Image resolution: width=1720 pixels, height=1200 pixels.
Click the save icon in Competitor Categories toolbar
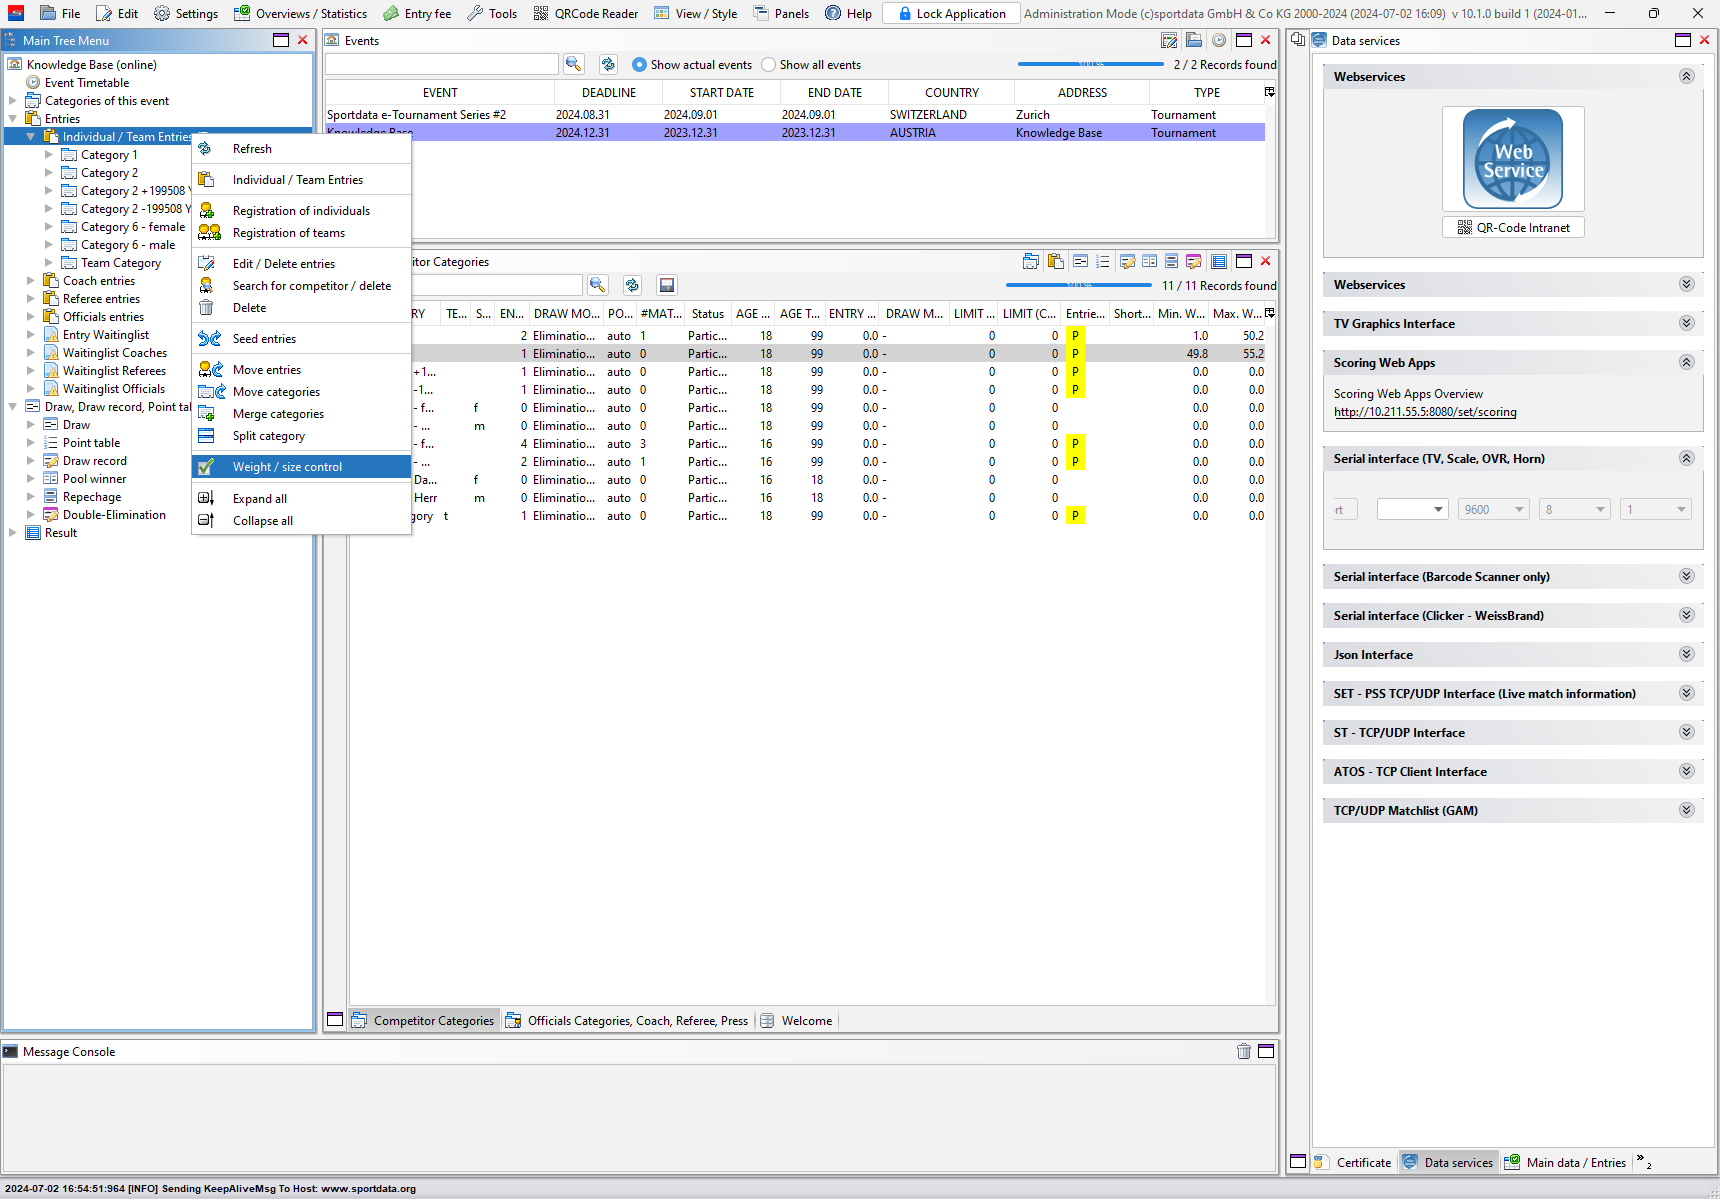pos(667,285)
